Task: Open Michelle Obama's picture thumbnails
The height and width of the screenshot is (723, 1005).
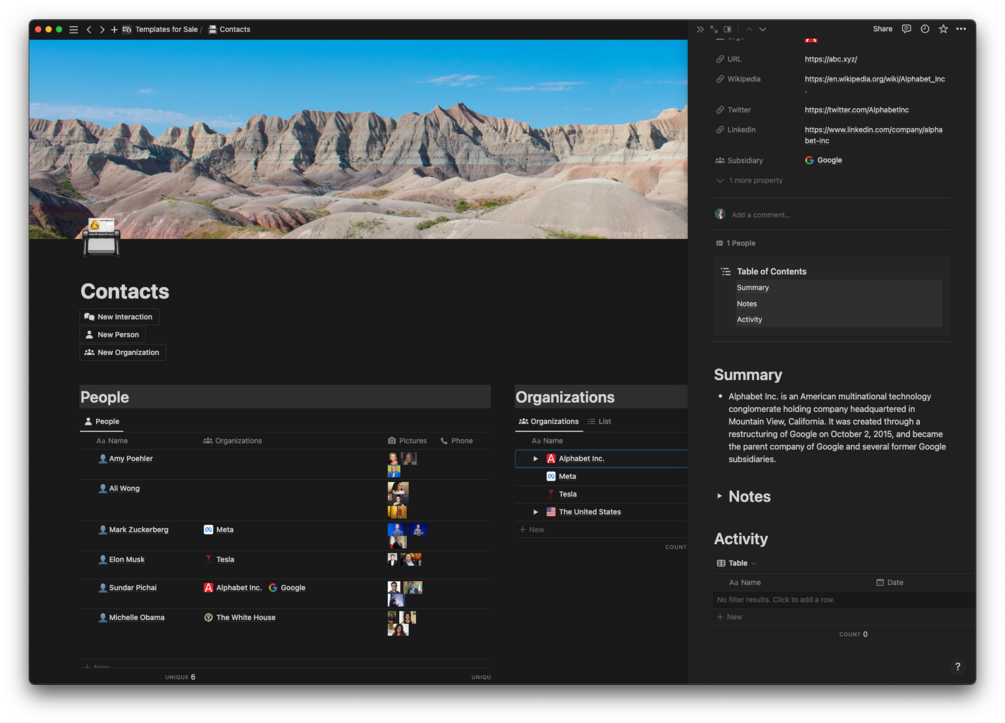Action: pyautogui.click(x=402, y=624)
